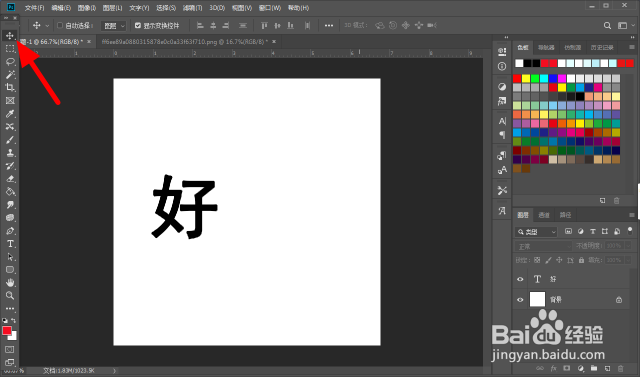Delete layer using Layers panel trash icon
This screenshot has width=640, height=377.
[x=620, y=368]
